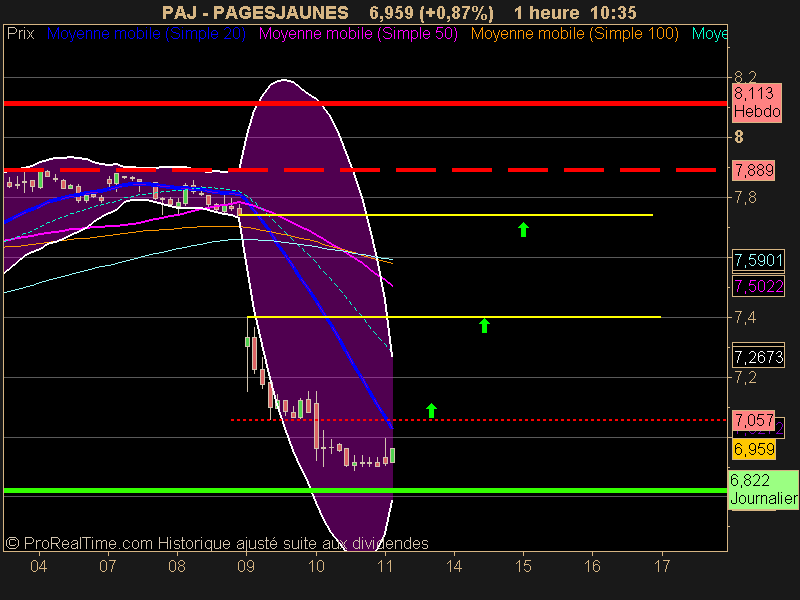The height and width of the screenshot is (600, 800).
Task: Click the bold 8 price axis tick
Action: pos(739,137)
